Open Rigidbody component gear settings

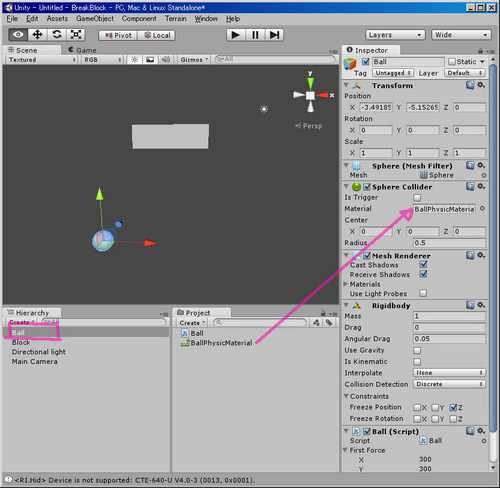[x=481, y=305]
